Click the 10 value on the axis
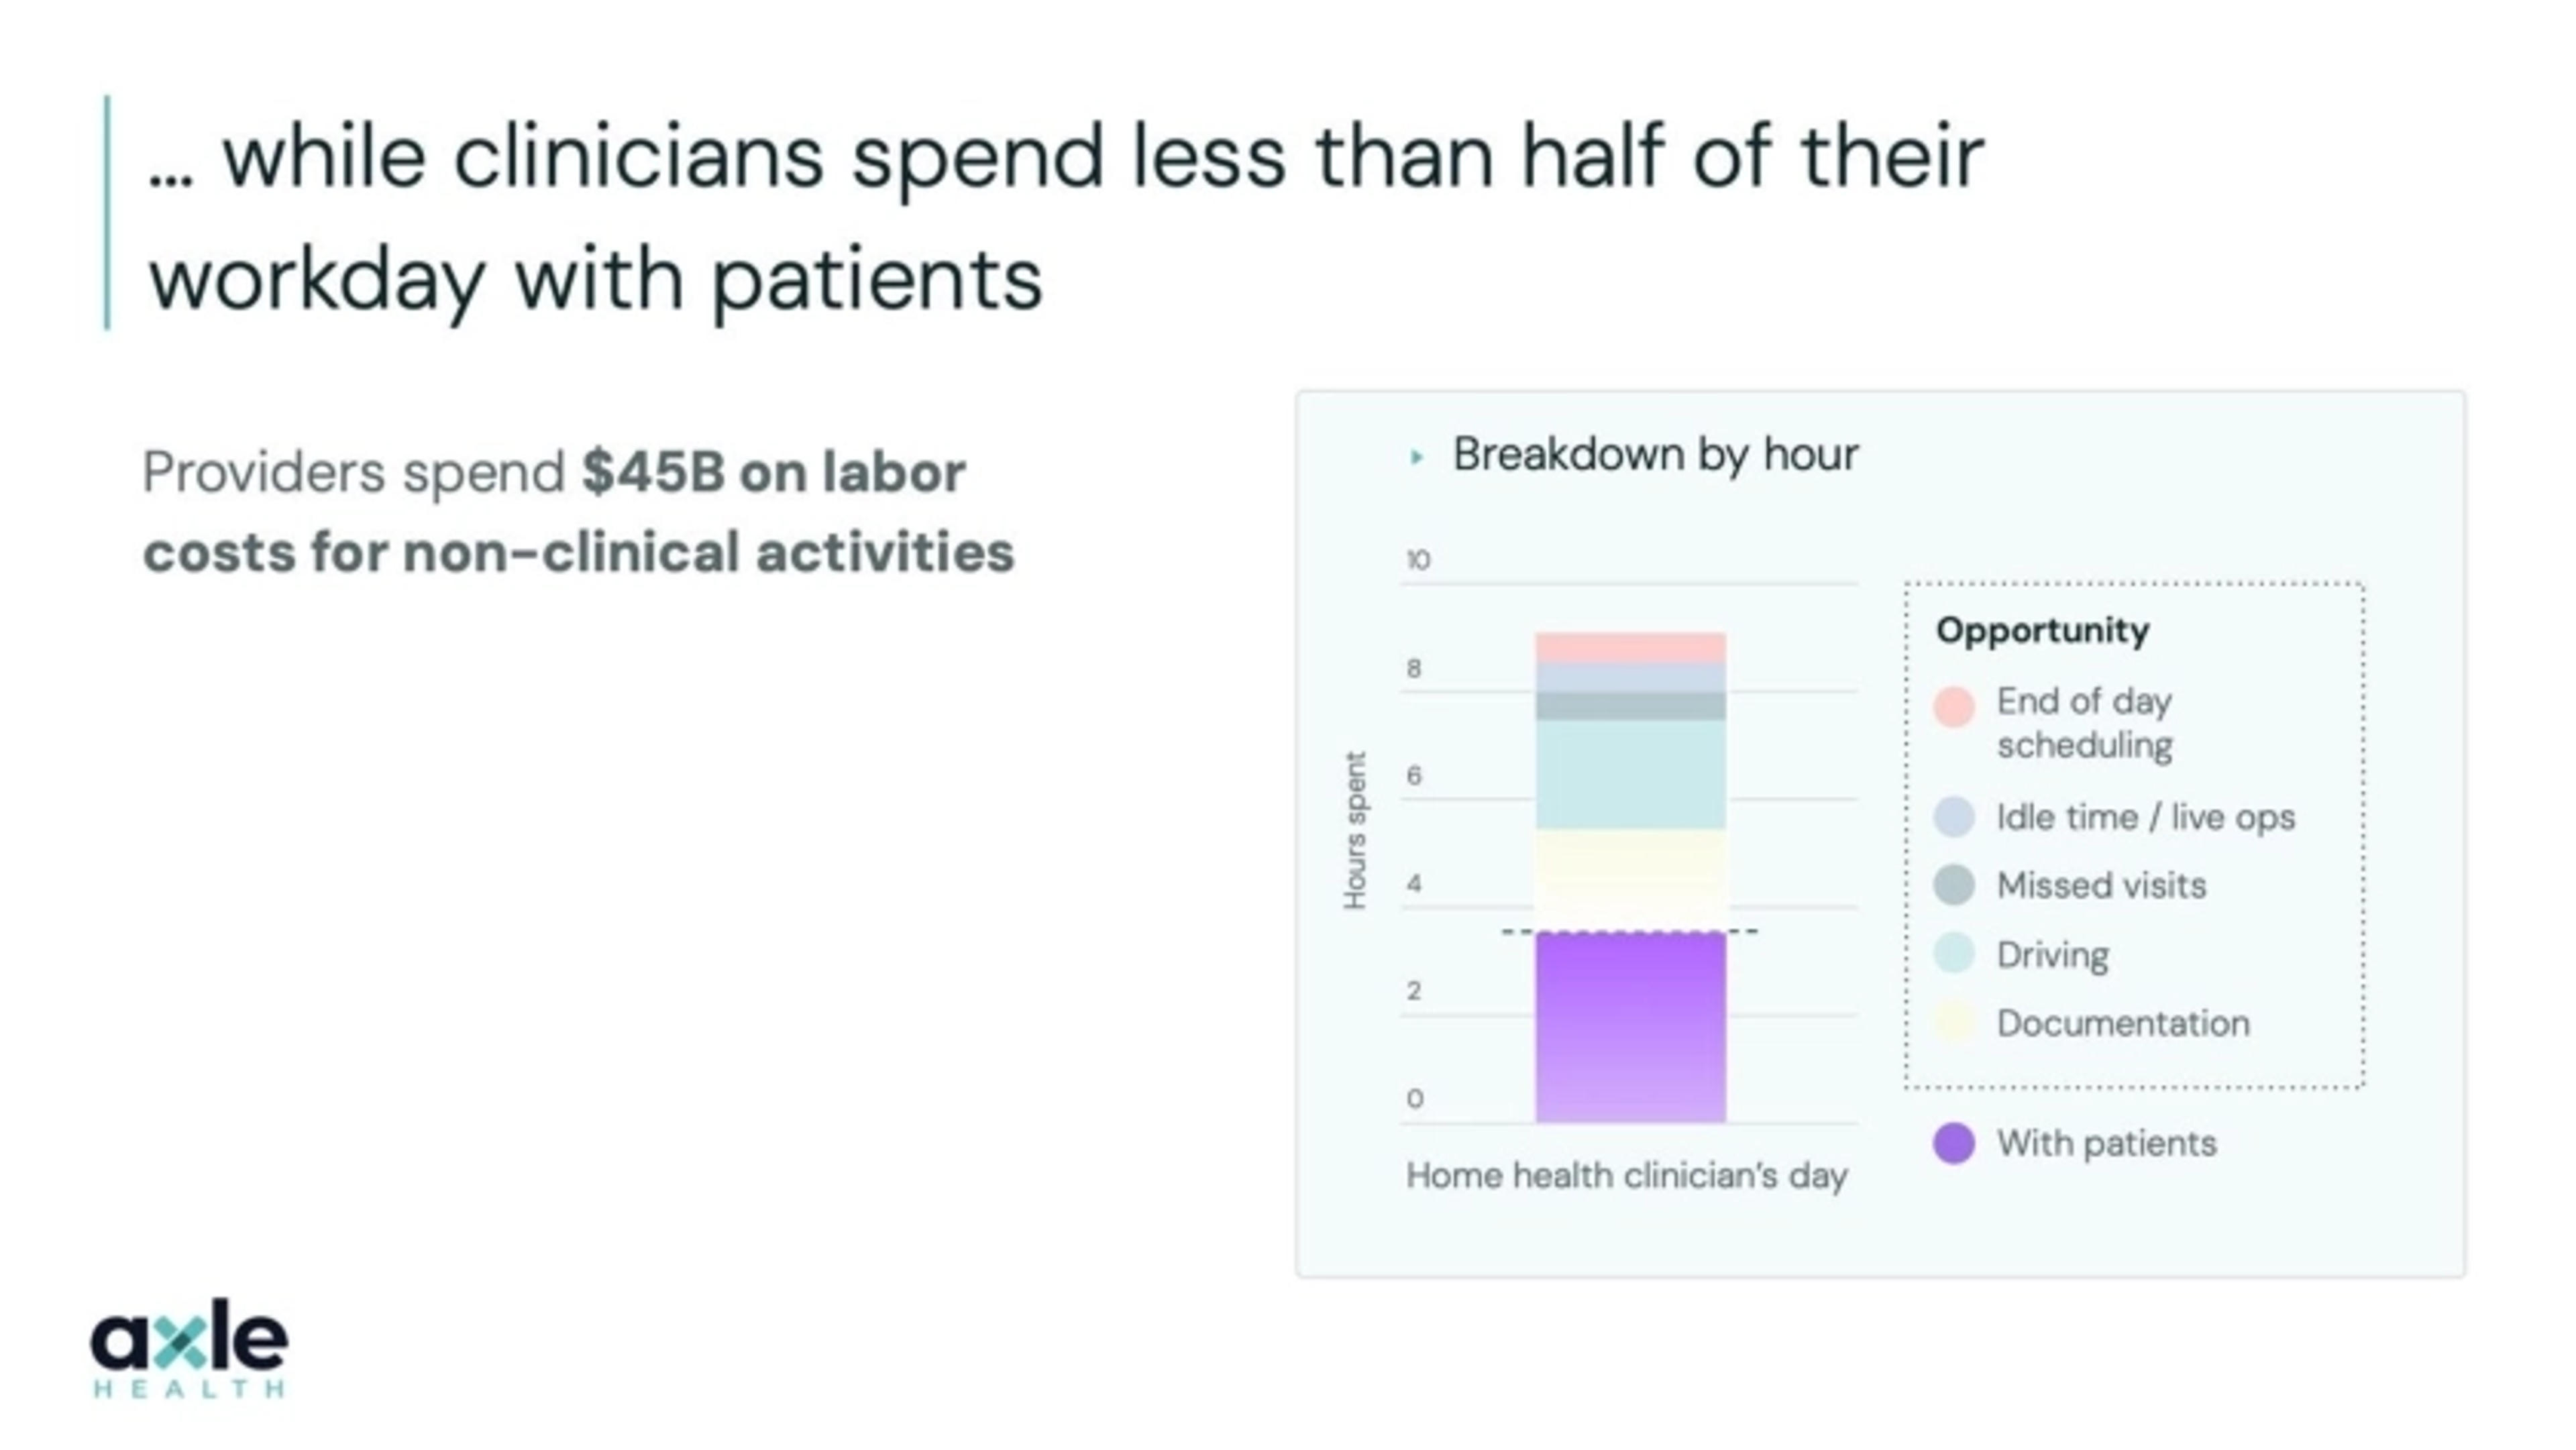This screenshot has width=2576, height=1450. pos(1418,560)
